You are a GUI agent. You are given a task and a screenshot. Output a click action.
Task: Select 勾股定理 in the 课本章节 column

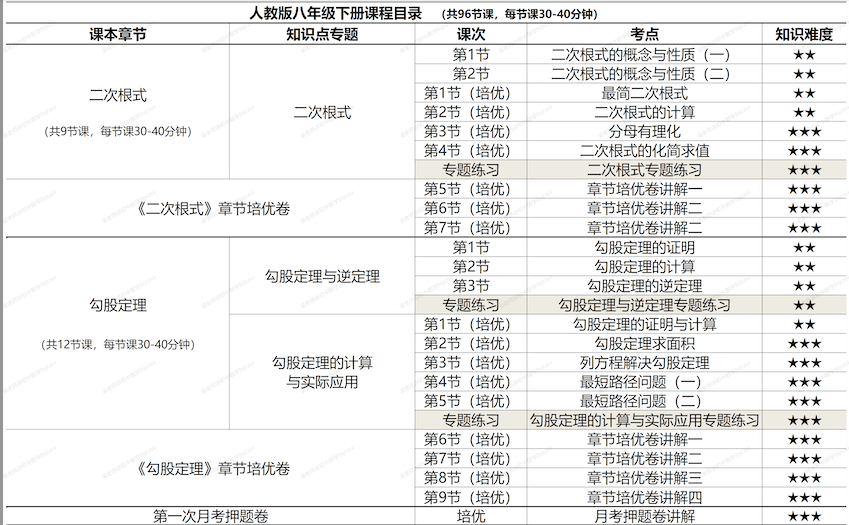(117, 305)
